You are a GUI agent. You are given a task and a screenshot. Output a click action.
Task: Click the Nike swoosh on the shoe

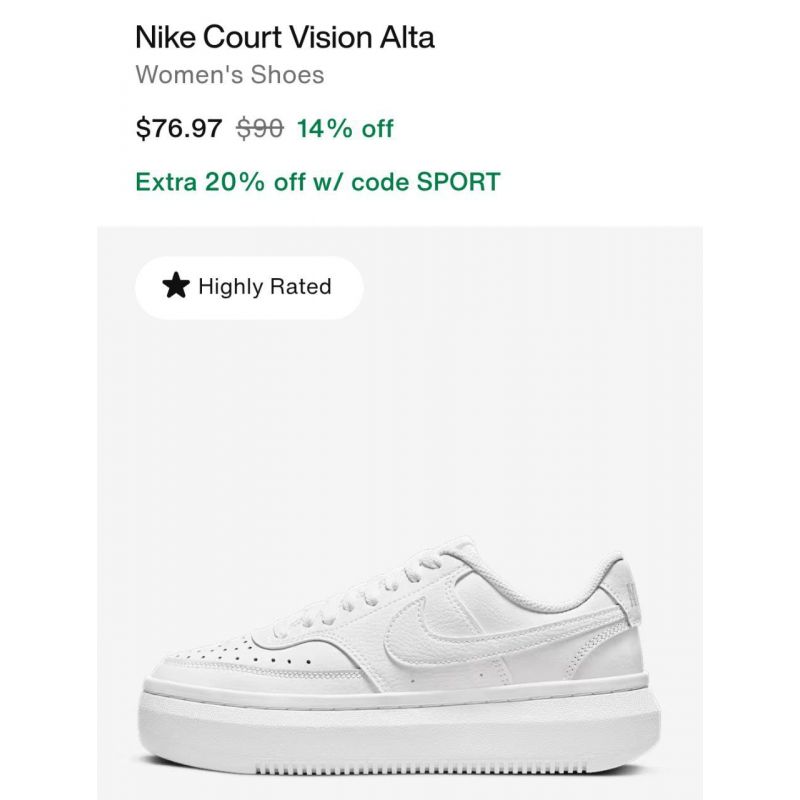tap(459, 630)
